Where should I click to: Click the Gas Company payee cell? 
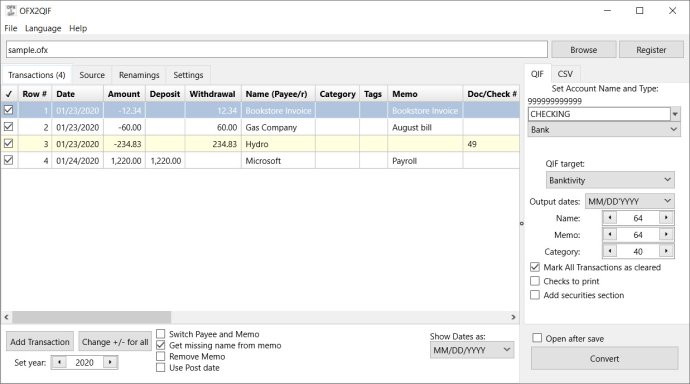[x=278, y=127]
